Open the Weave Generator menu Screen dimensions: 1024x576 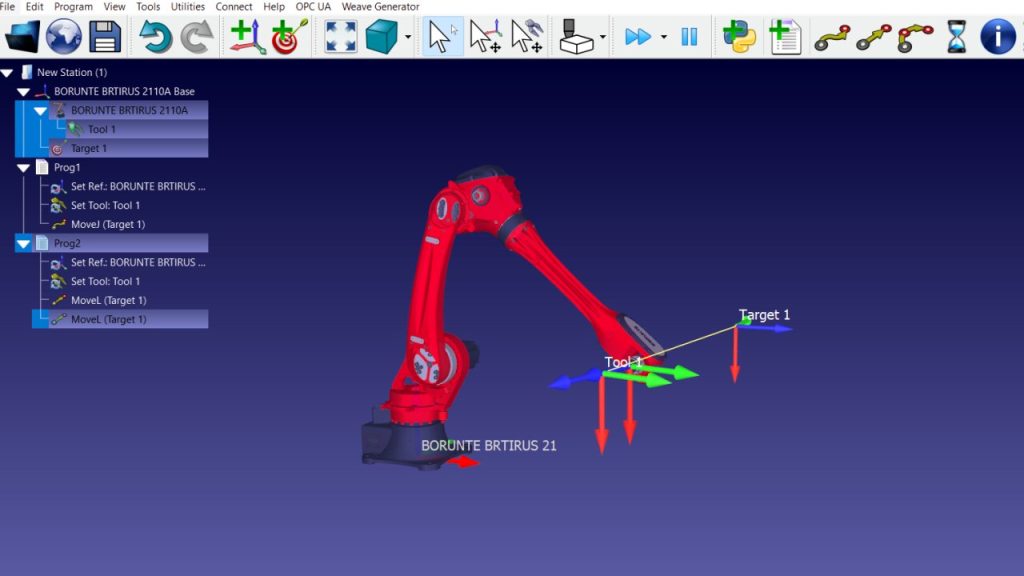coord(380,7)
